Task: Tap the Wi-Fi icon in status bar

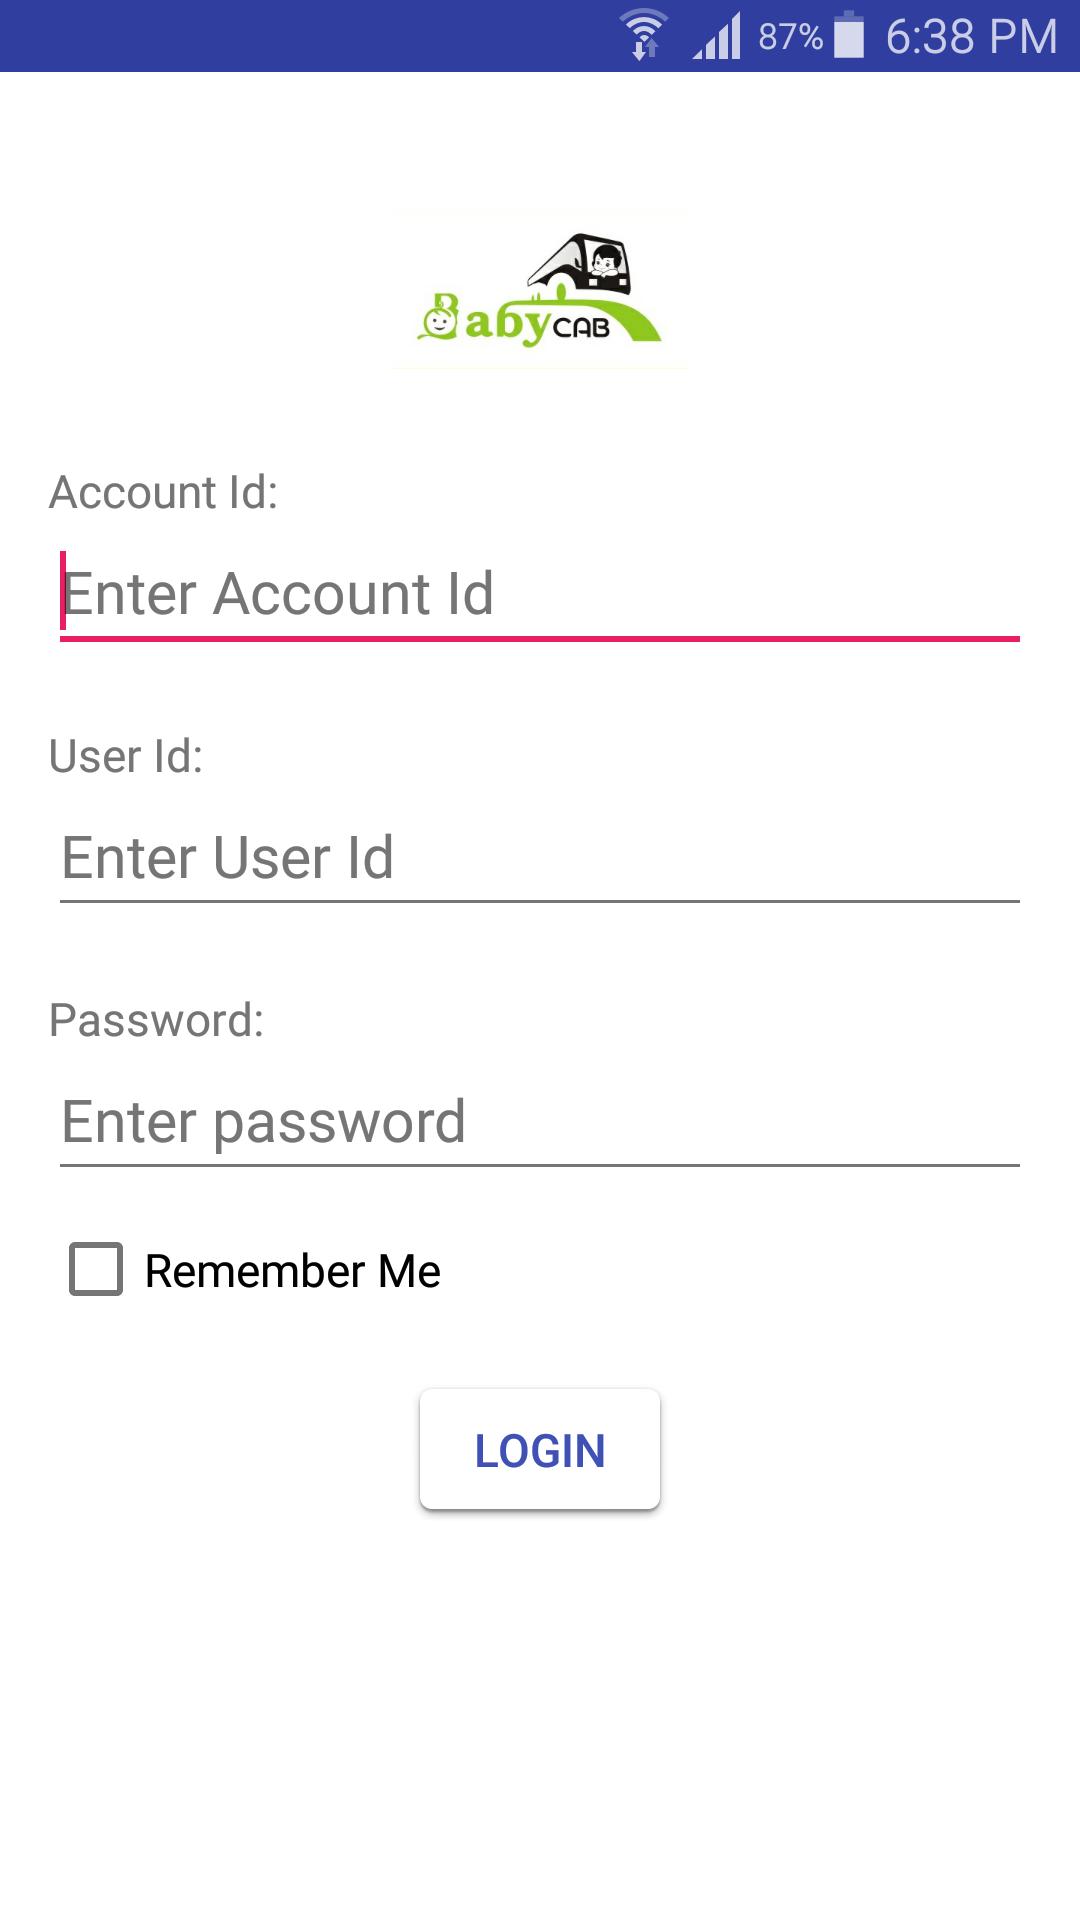Action: (644, 34)
